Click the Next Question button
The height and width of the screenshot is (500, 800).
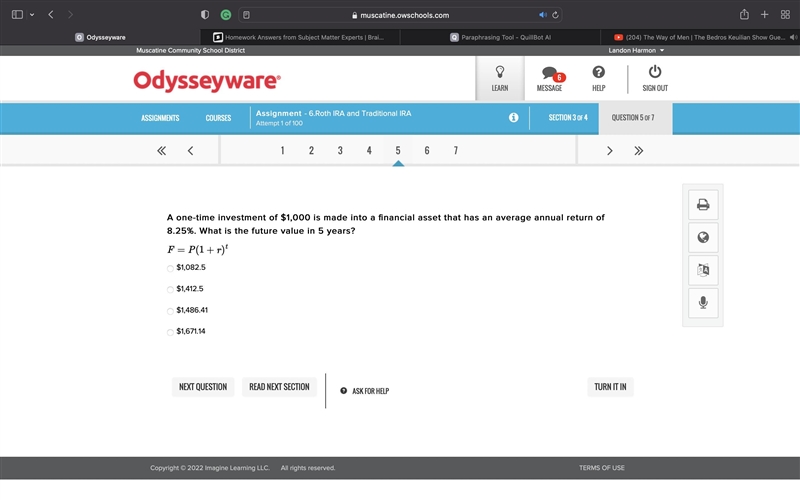click(203, 387)
